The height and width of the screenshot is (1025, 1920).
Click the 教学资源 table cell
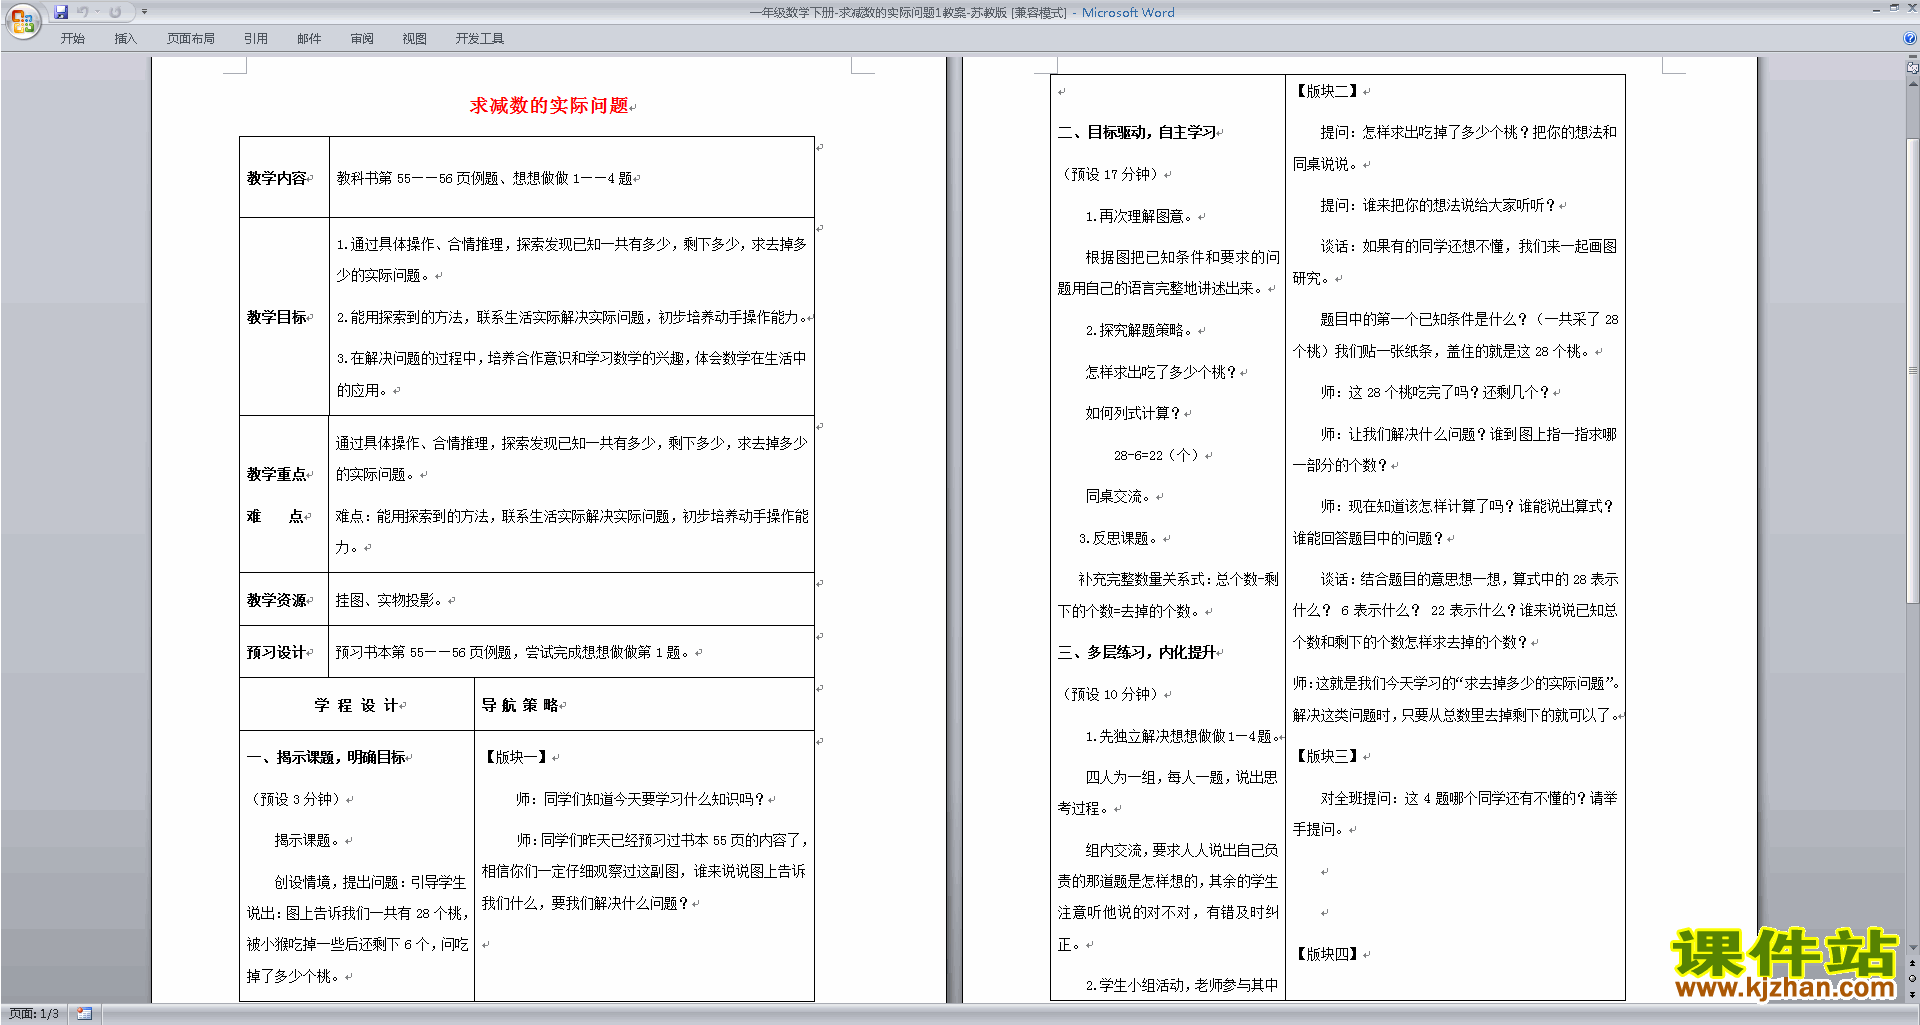coord(284,599)
